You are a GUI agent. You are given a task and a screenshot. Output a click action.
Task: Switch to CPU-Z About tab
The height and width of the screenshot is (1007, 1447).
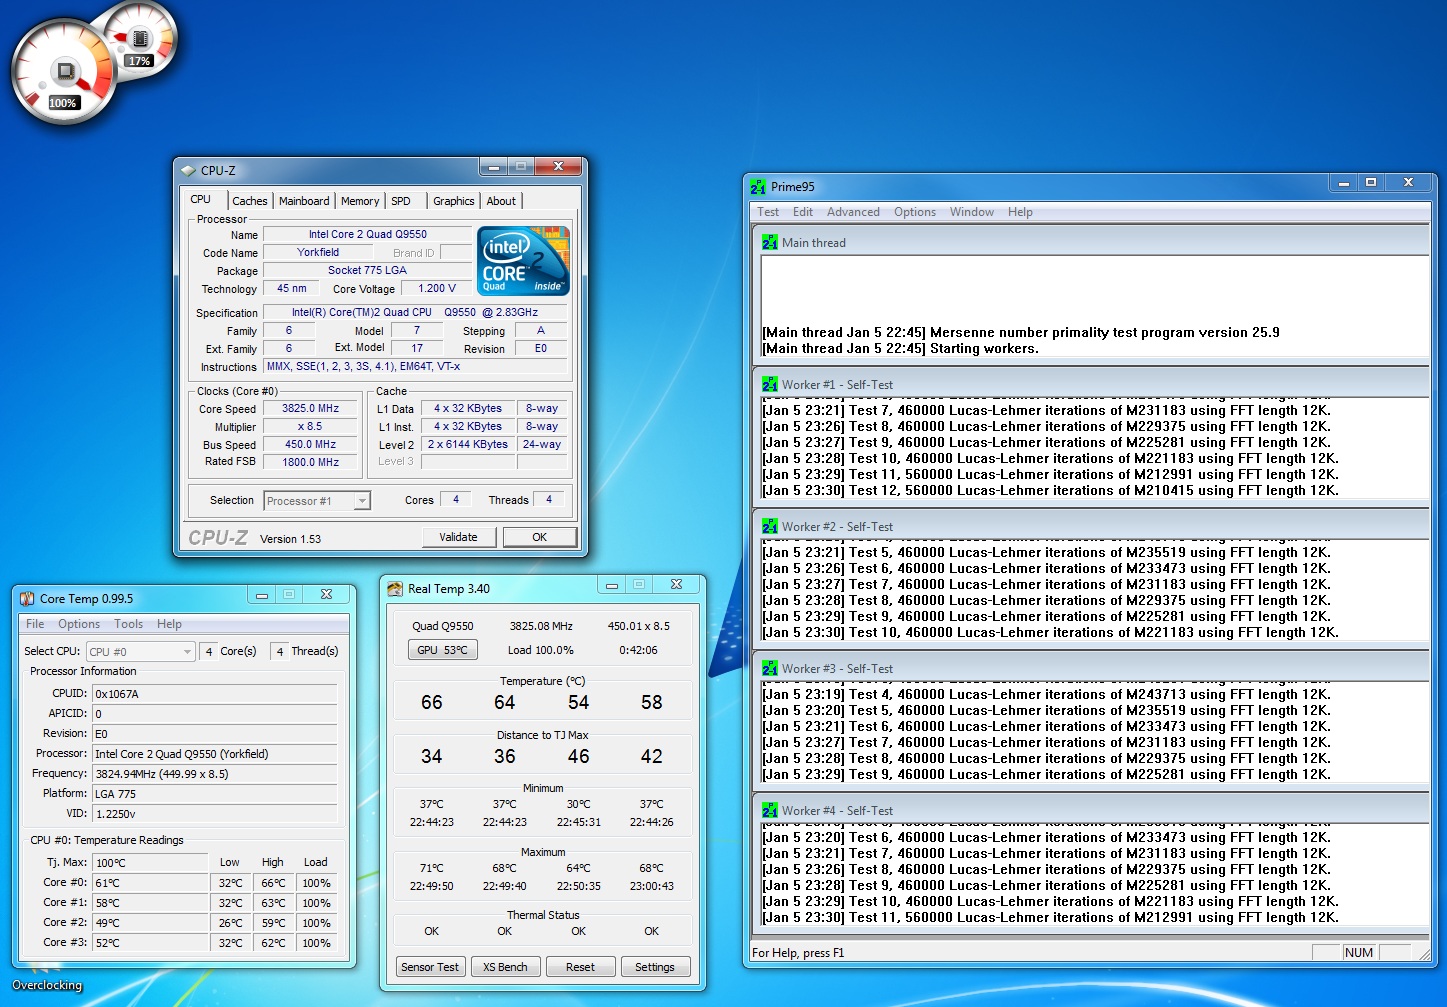(501, 201)
